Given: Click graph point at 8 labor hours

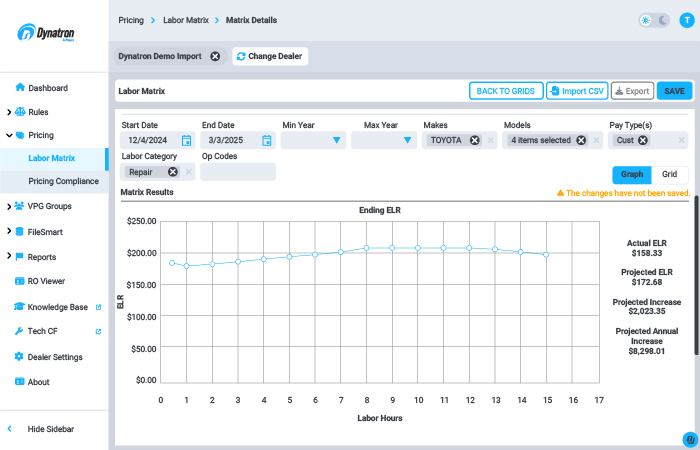Looking at the screenshot, I should (367, 248).
